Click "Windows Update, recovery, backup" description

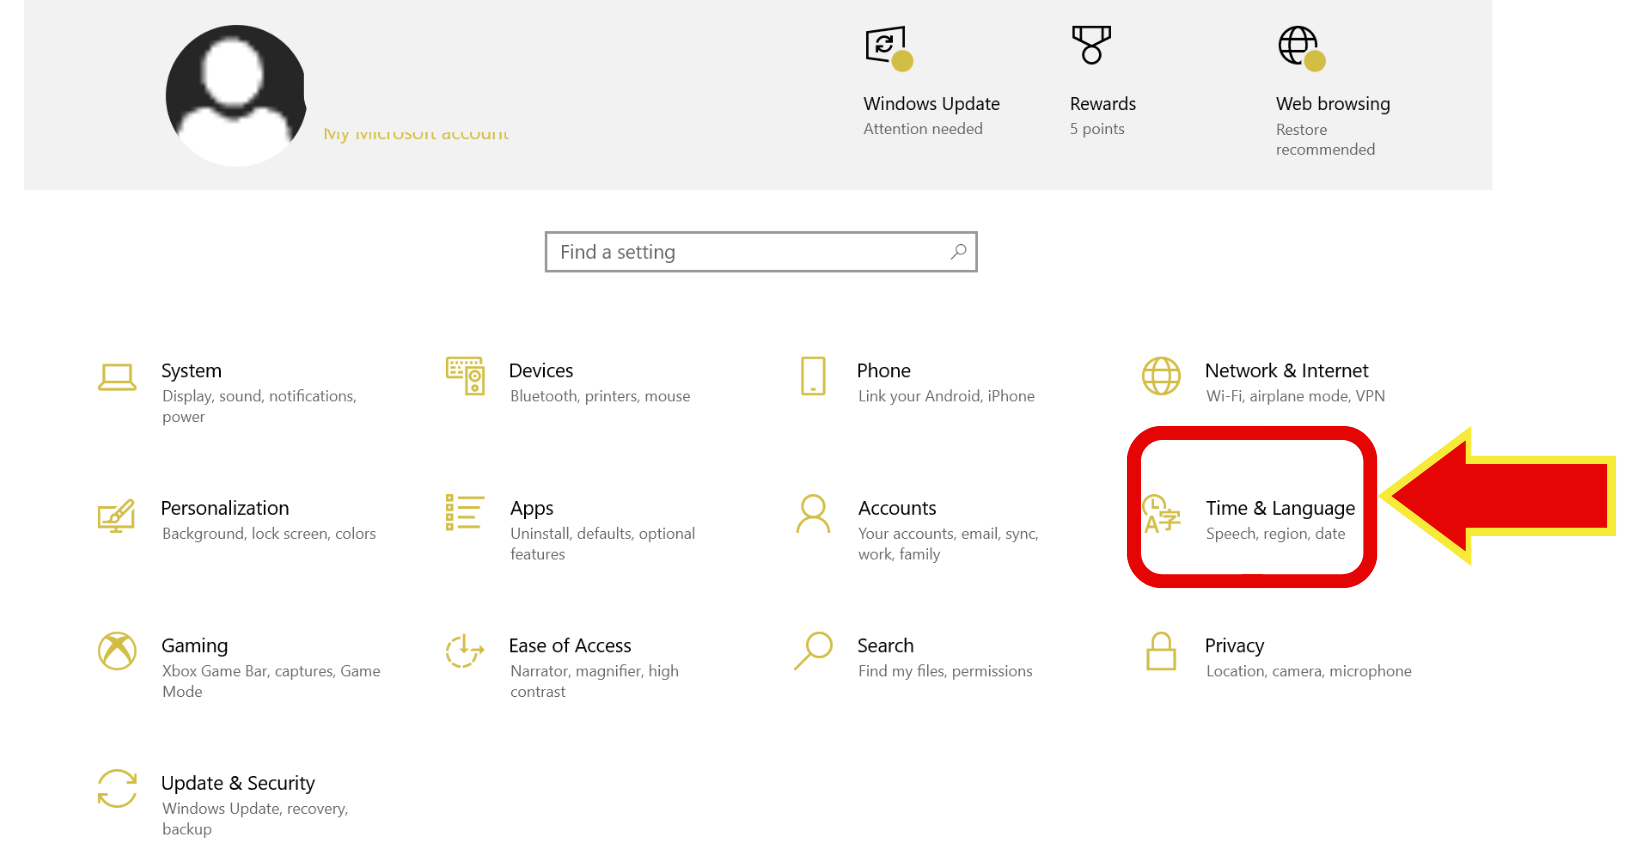255,819
